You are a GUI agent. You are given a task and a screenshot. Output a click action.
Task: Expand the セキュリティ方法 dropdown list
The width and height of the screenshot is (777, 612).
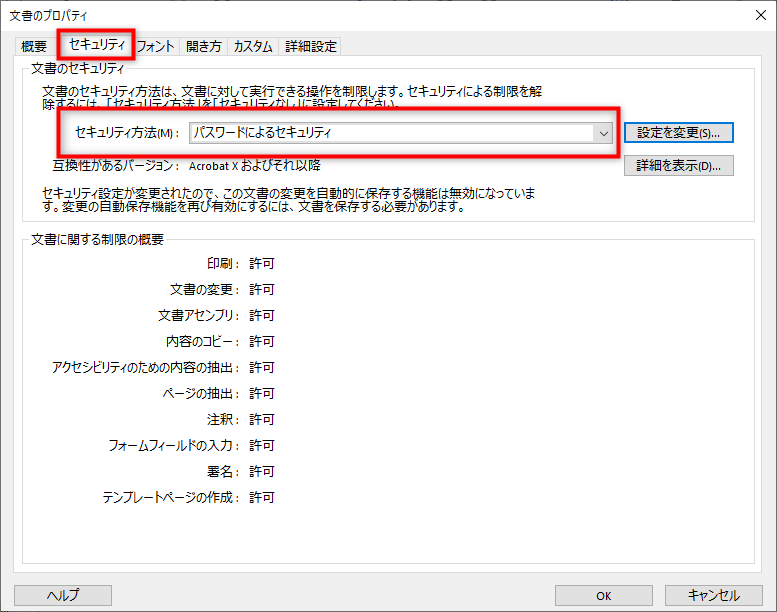tap(602, 133)
